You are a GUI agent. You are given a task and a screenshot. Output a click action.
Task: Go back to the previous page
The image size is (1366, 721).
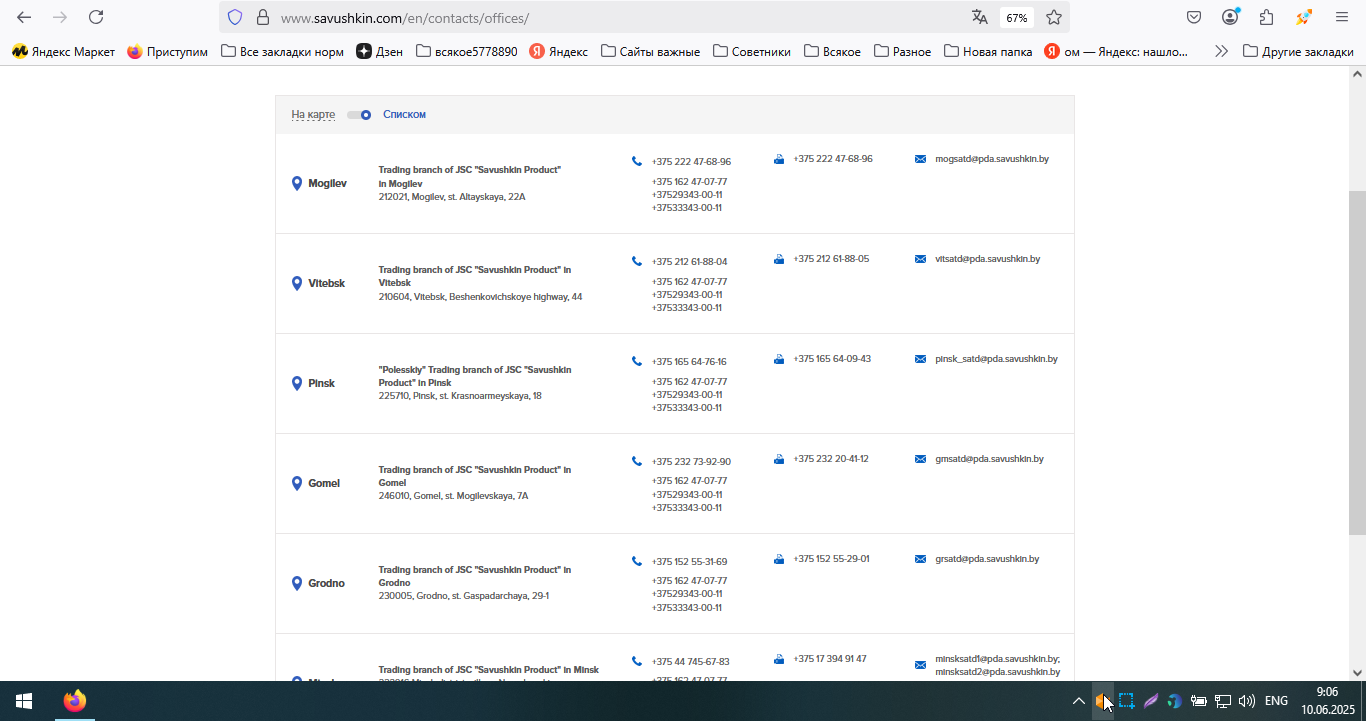coord(24,17)
